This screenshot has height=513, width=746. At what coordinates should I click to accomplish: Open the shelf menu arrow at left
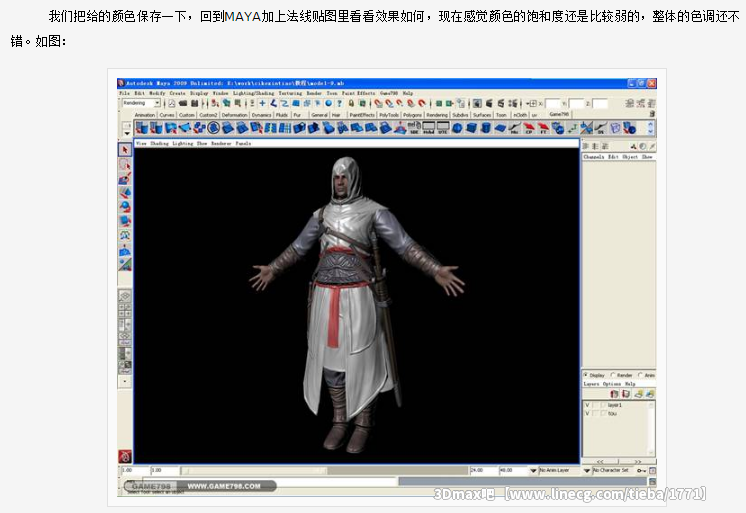127,133
